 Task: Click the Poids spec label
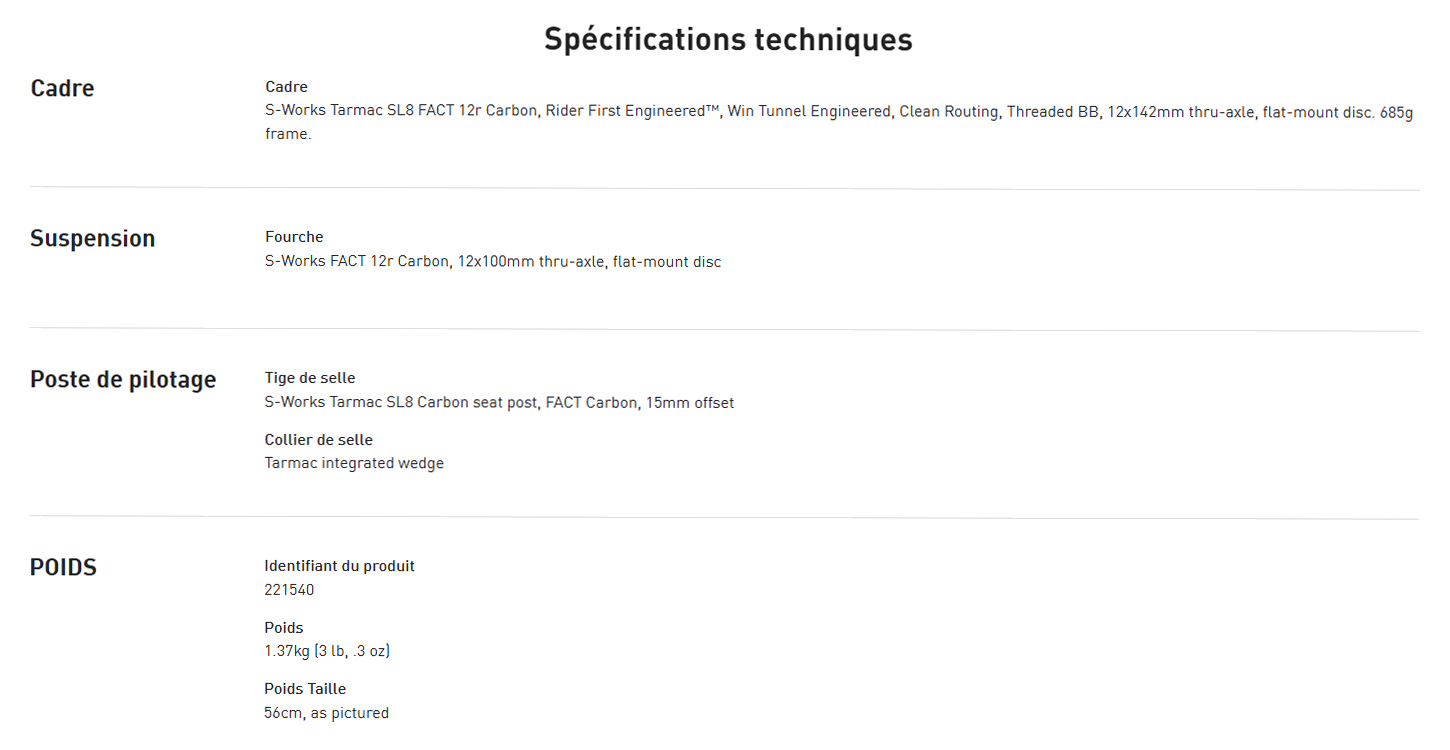tap(284, 628)
